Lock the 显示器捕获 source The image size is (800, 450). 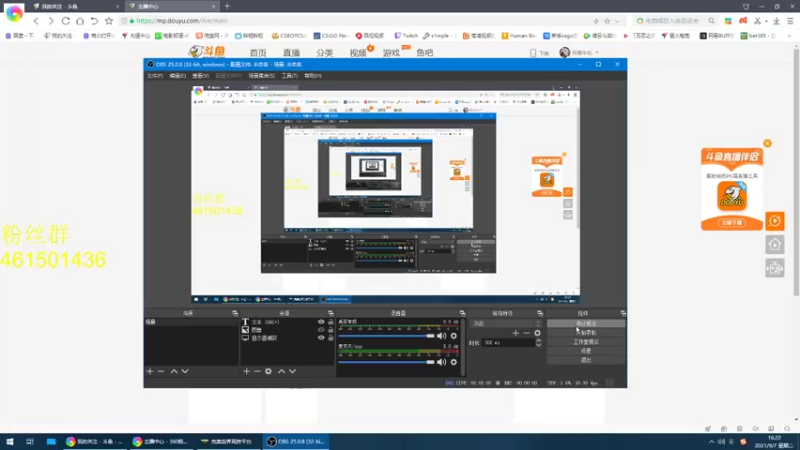[x=331, y=338]
